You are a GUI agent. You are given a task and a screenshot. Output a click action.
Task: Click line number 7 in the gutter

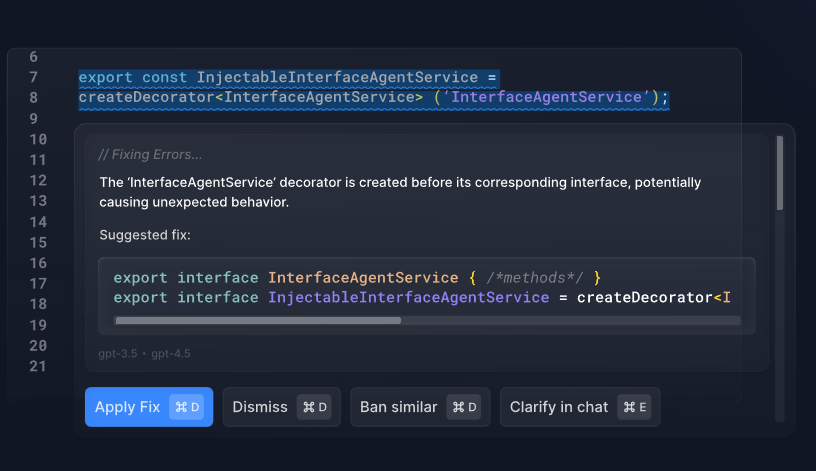point(34,77)
